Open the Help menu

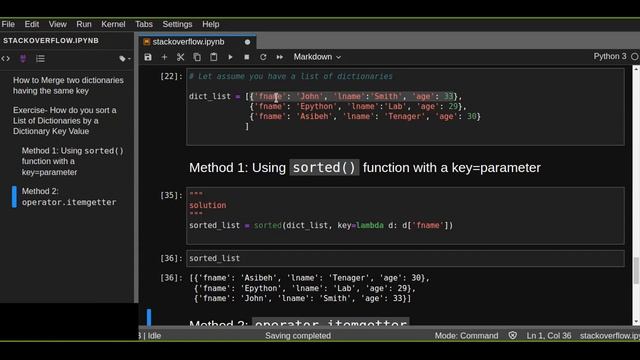point(211,24)
